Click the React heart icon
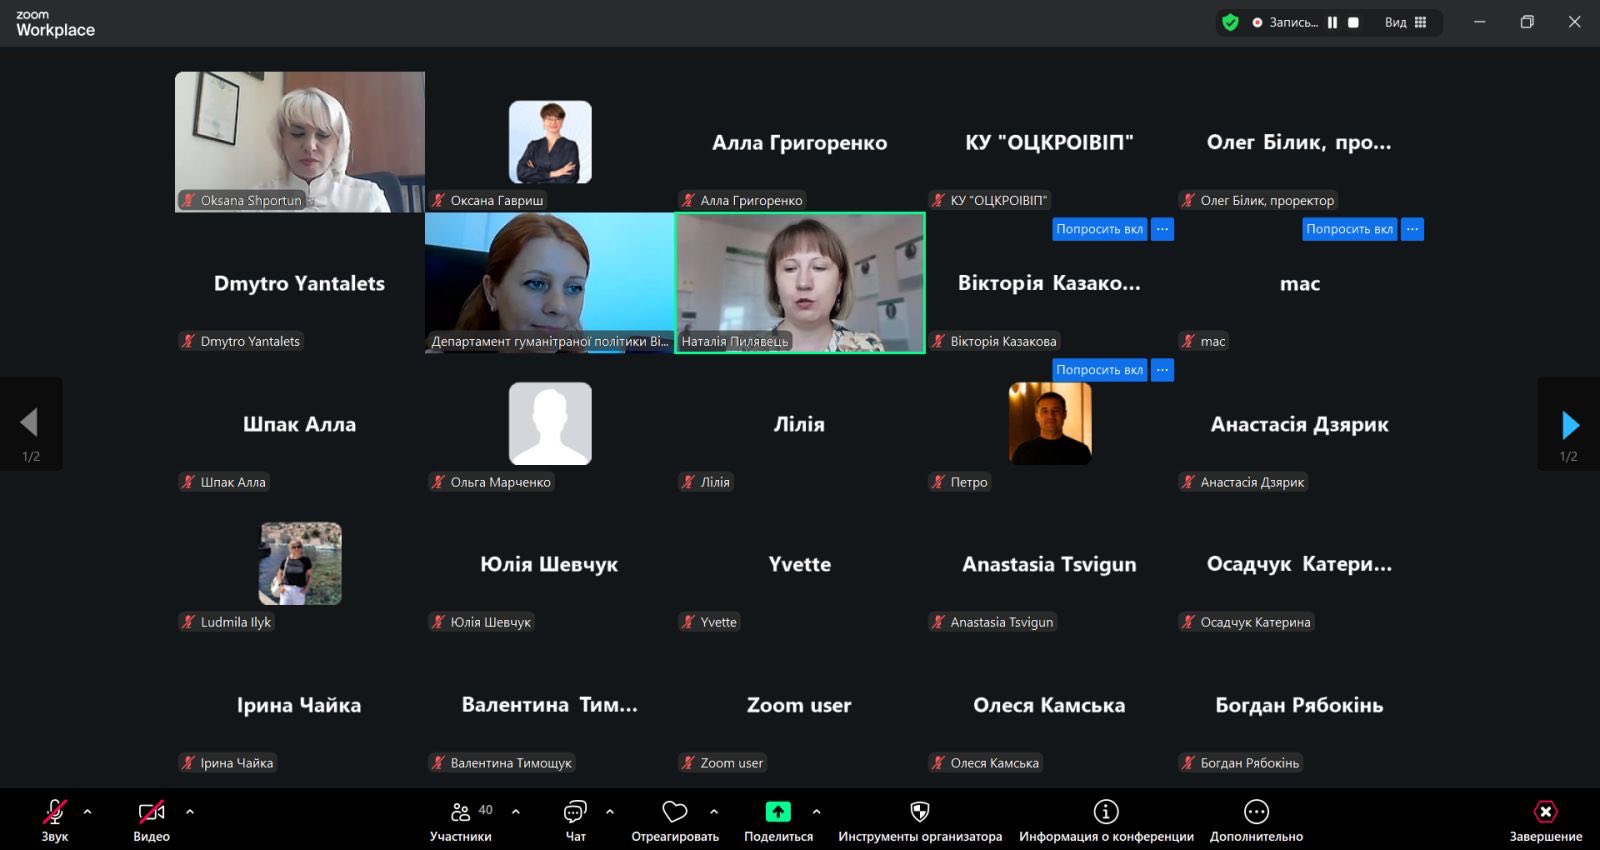Image resolution: width=1600 pixels, height=850 pixels. click(x=675, y=812)
